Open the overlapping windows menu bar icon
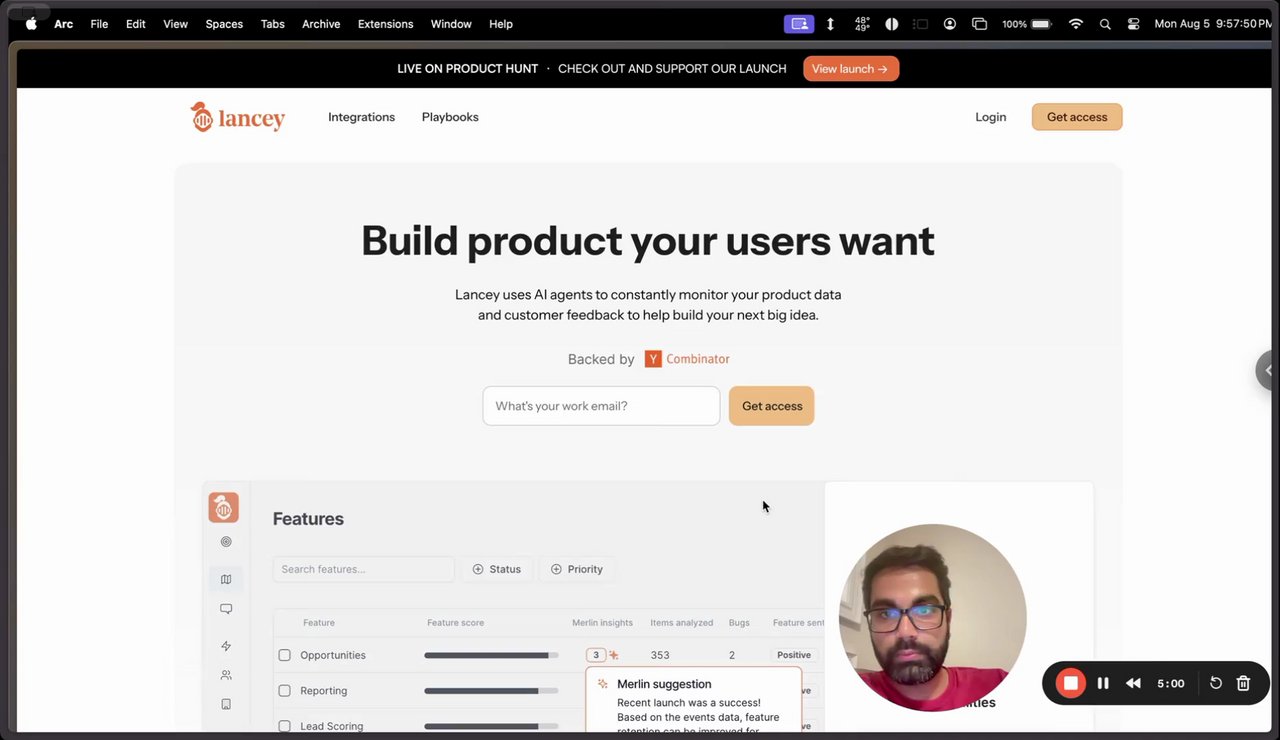The width and height of the screenshot is (1280, 740). coord(979,24)
